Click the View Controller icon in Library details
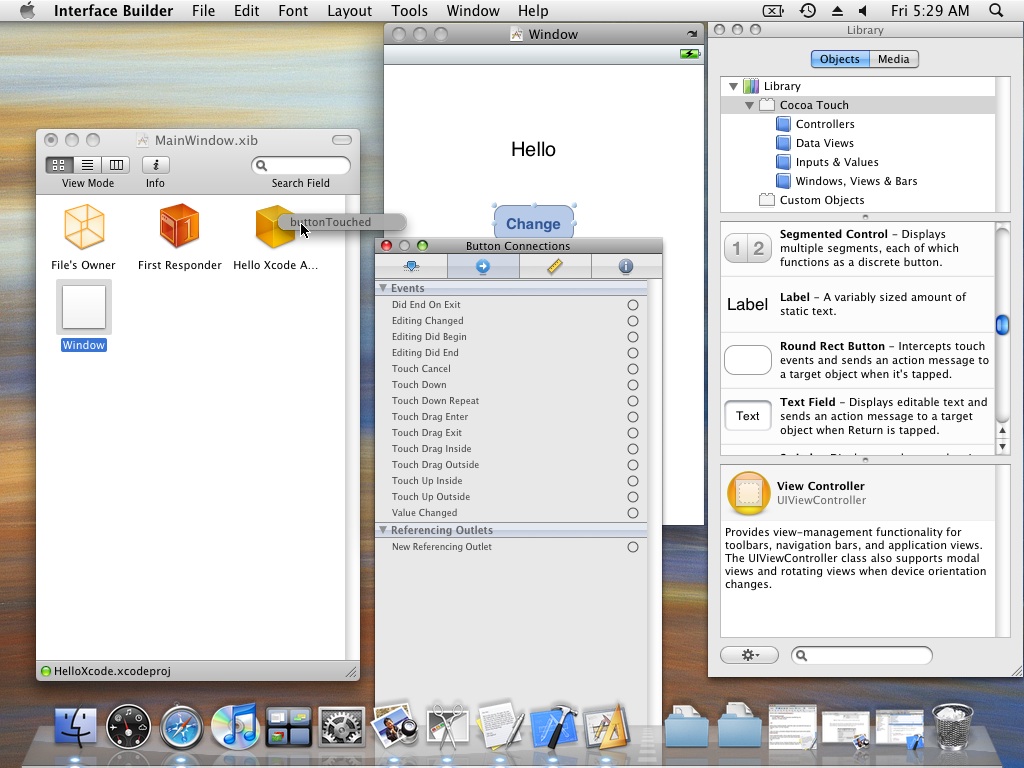Image resolution: width=1024 pixels, height=768 pixels. click(748, 493)
